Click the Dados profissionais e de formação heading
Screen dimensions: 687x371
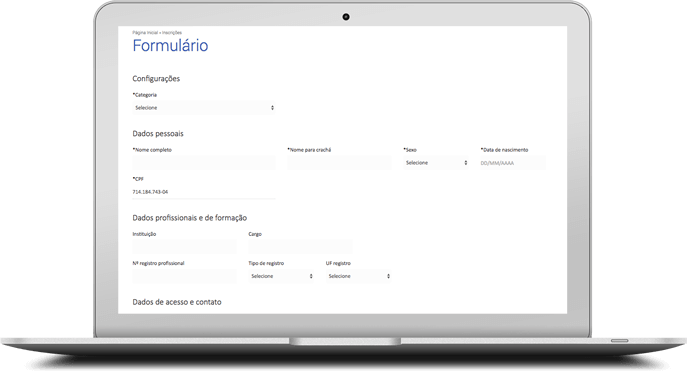pos(190,218)
